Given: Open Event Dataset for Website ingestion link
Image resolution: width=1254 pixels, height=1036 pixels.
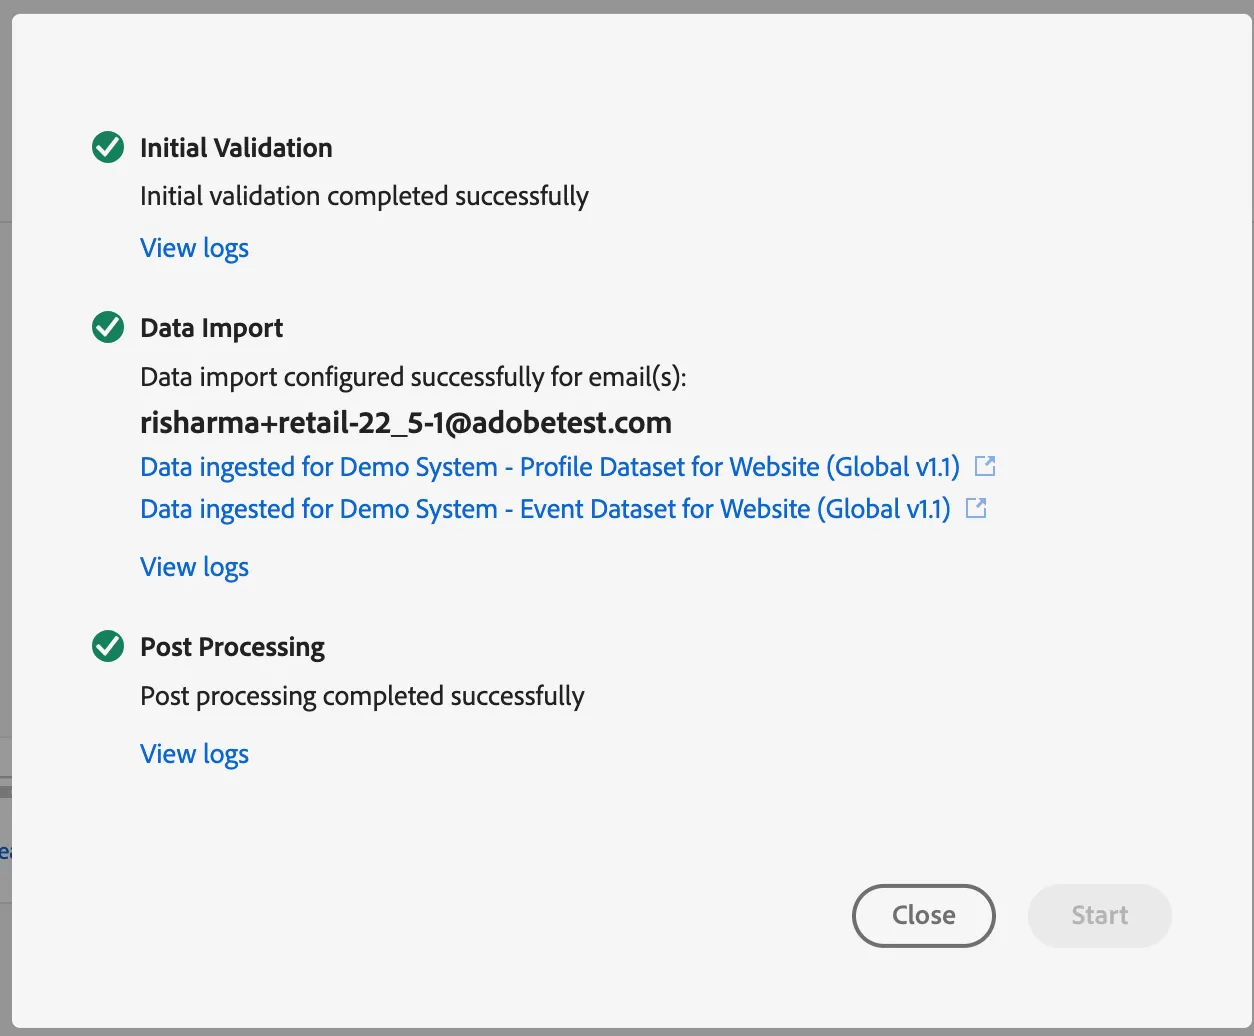Looking at the screenshot, I should (546, 509).
